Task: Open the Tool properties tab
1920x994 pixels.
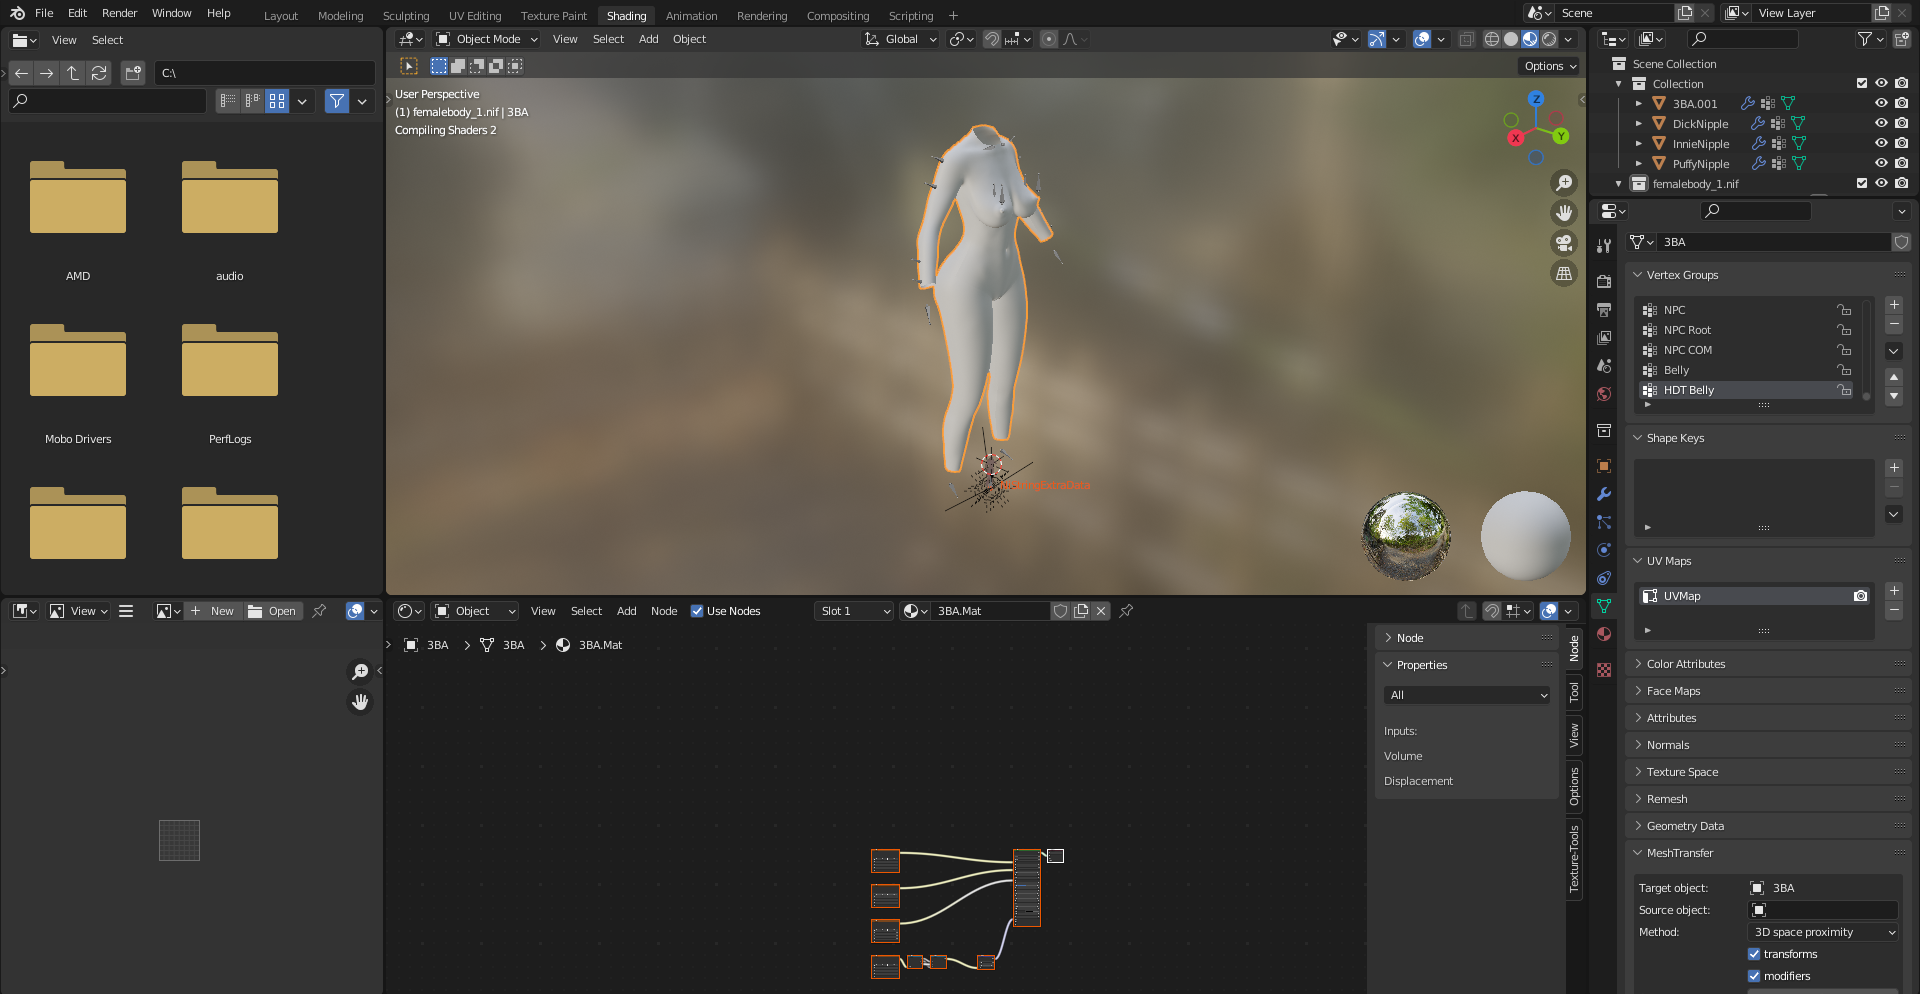Action: pyautogui.click(x=1604, y=246)
